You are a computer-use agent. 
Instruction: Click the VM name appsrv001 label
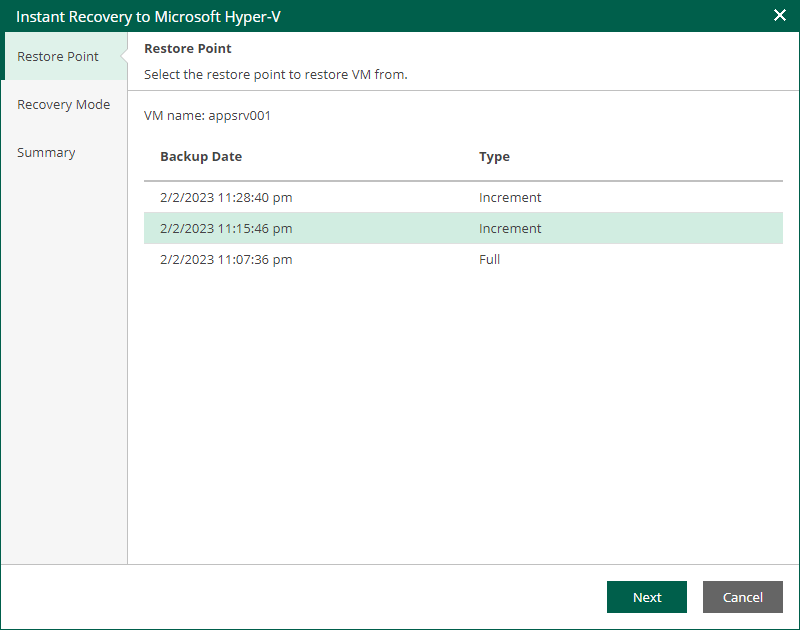(207, 116)
